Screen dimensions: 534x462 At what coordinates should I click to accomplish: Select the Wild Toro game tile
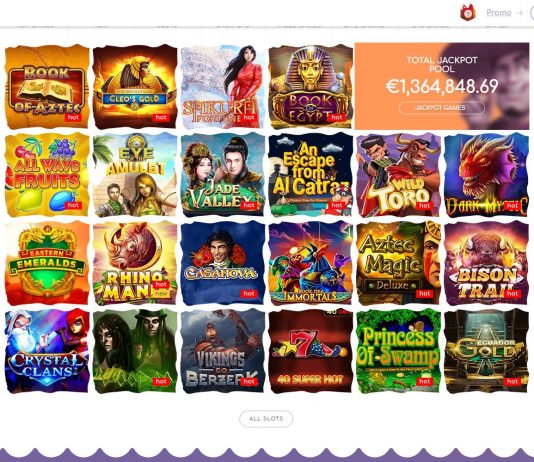[x=398, y=175]
